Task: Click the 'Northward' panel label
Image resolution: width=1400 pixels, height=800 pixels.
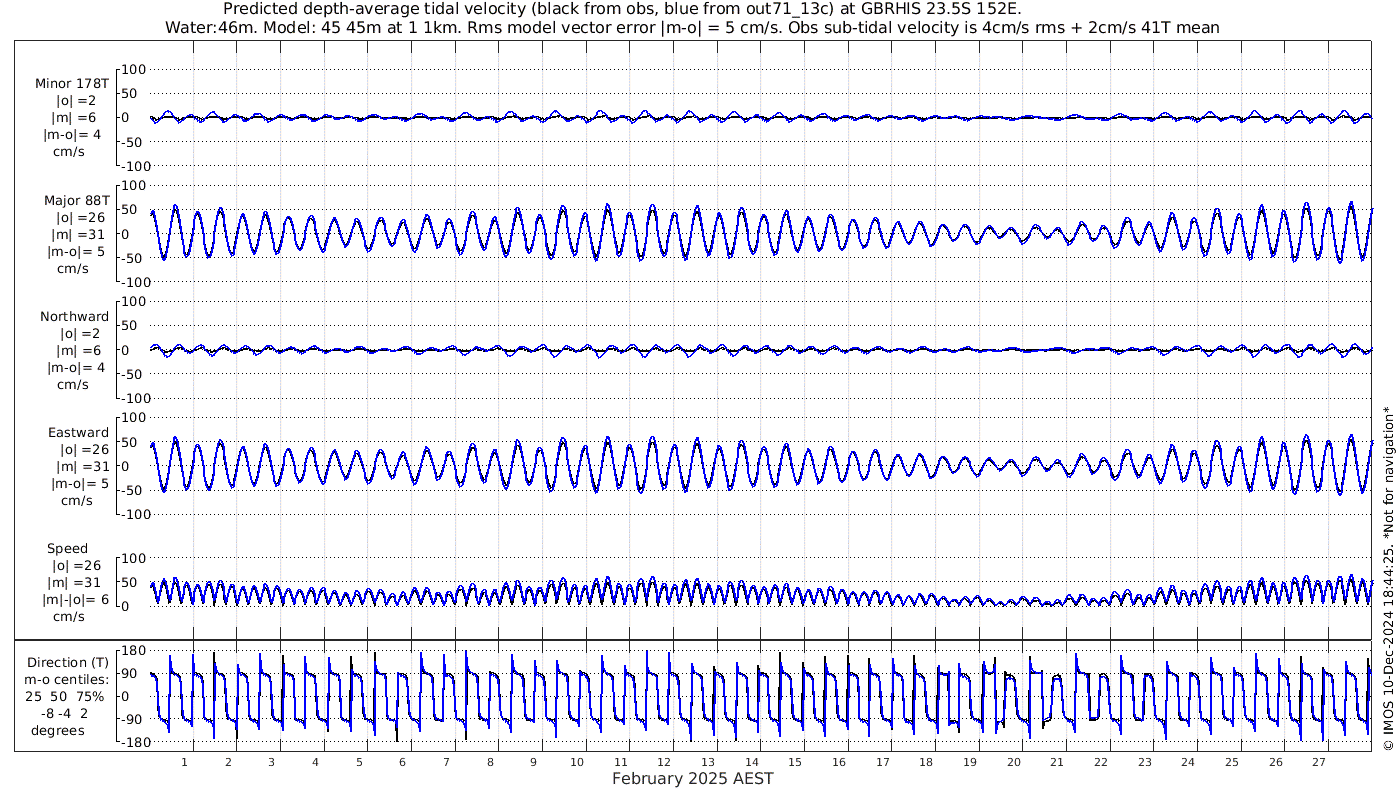Action: 75,316
